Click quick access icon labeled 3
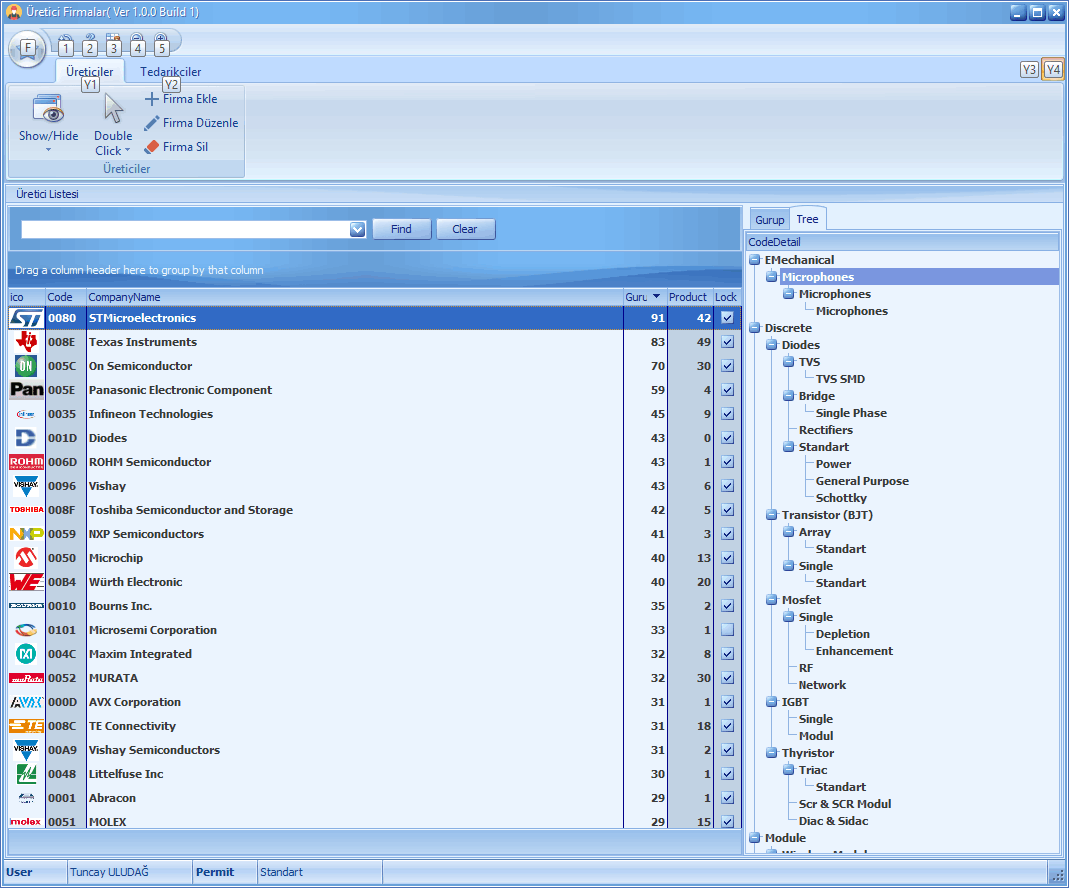The width and height of the screenshot is (1069, 888). coord(114,45)
